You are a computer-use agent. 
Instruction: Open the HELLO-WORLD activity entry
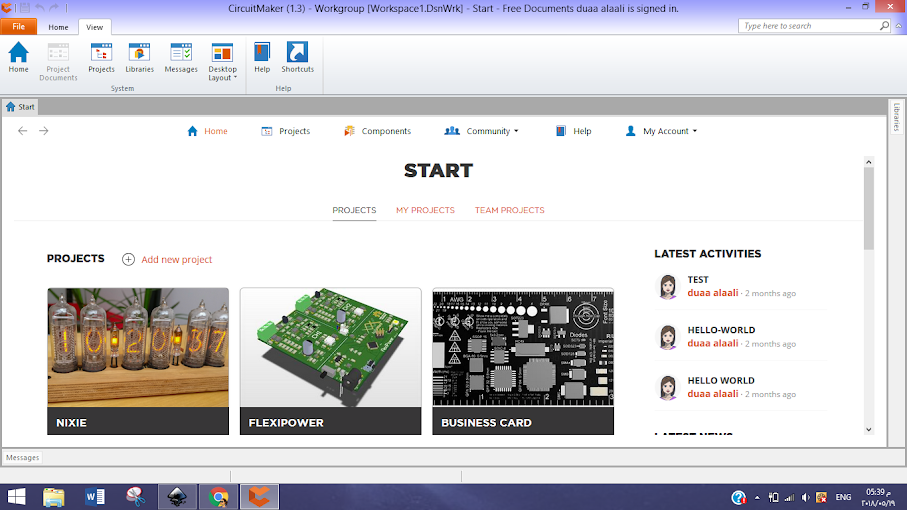[x=721, y=330]
